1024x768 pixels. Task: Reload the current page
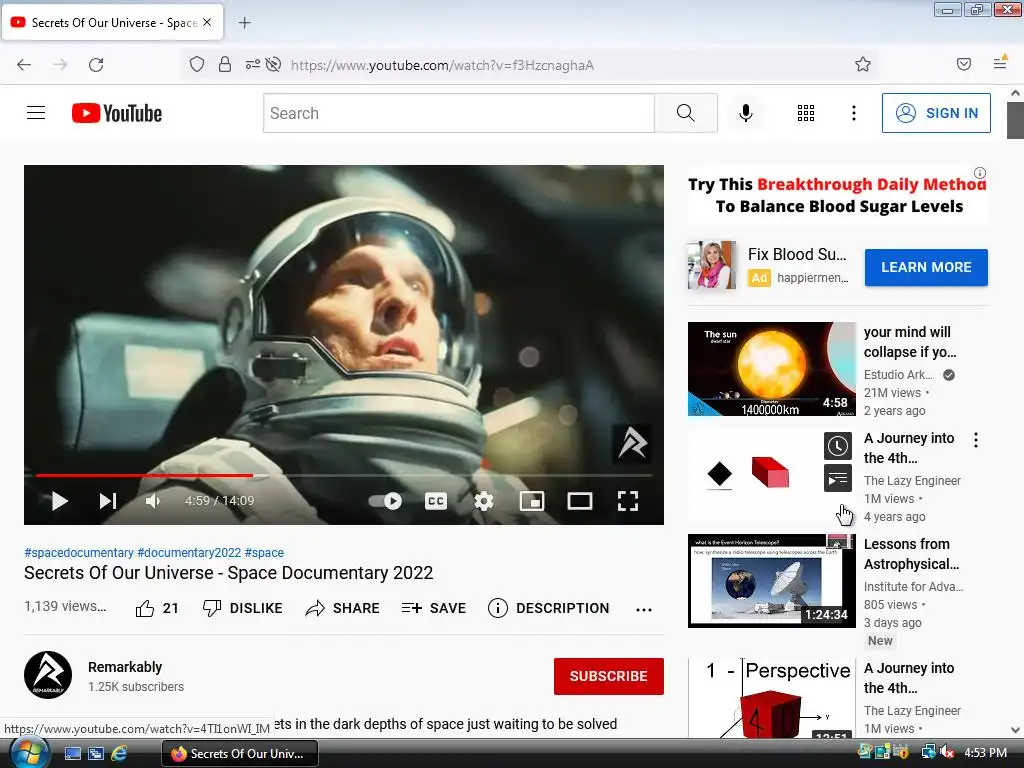point(96,65)
